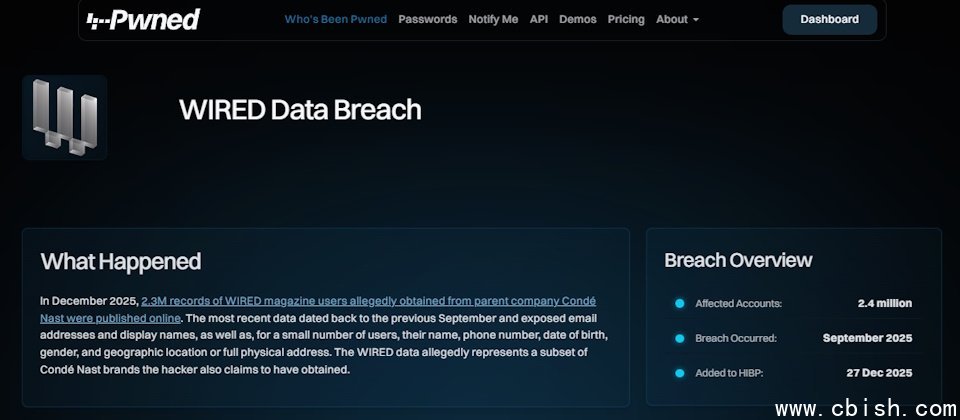Click the bullet icon beside Breach Occurred
The height and width of the screenshot is (420, 960).
[x=679, y=338]
